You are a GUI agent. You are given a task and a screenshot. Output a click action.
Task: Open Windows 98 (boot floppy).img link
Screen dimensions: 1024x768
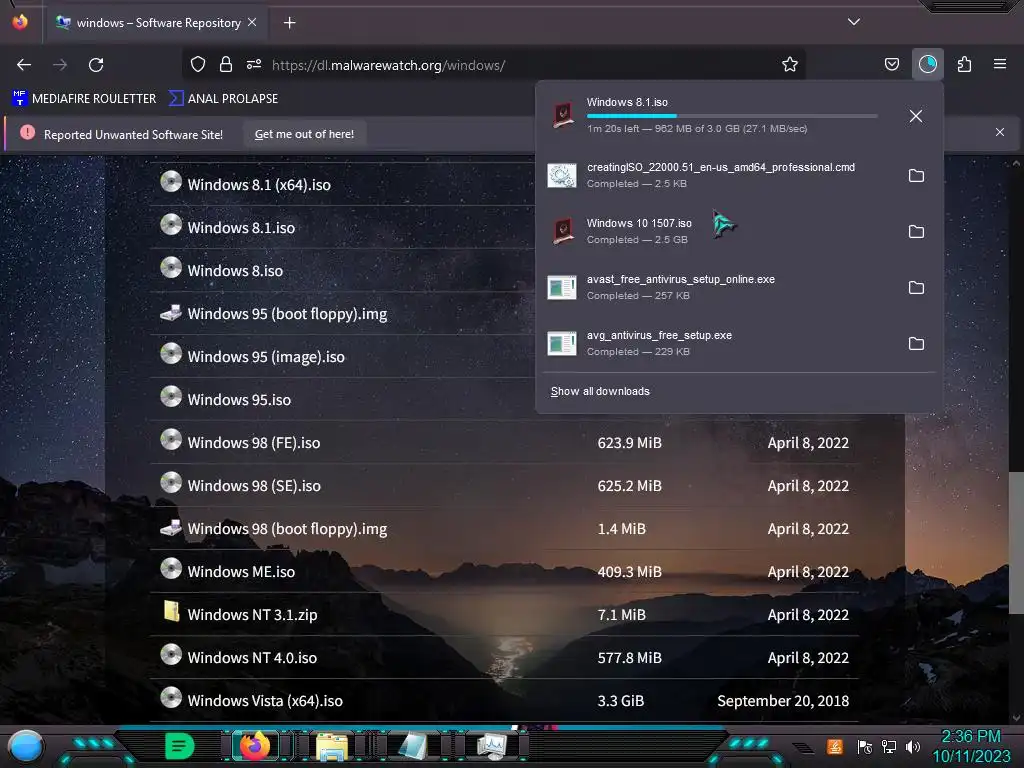click(287, 529)
